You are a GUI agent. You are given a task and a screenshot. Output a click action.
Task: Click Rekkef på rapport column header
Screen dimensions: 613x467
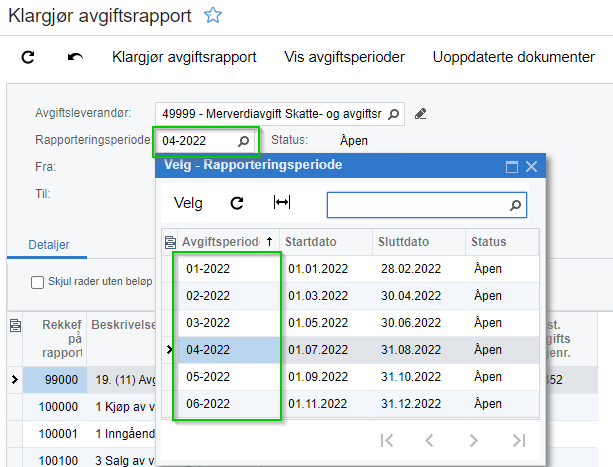pos(55,339)
